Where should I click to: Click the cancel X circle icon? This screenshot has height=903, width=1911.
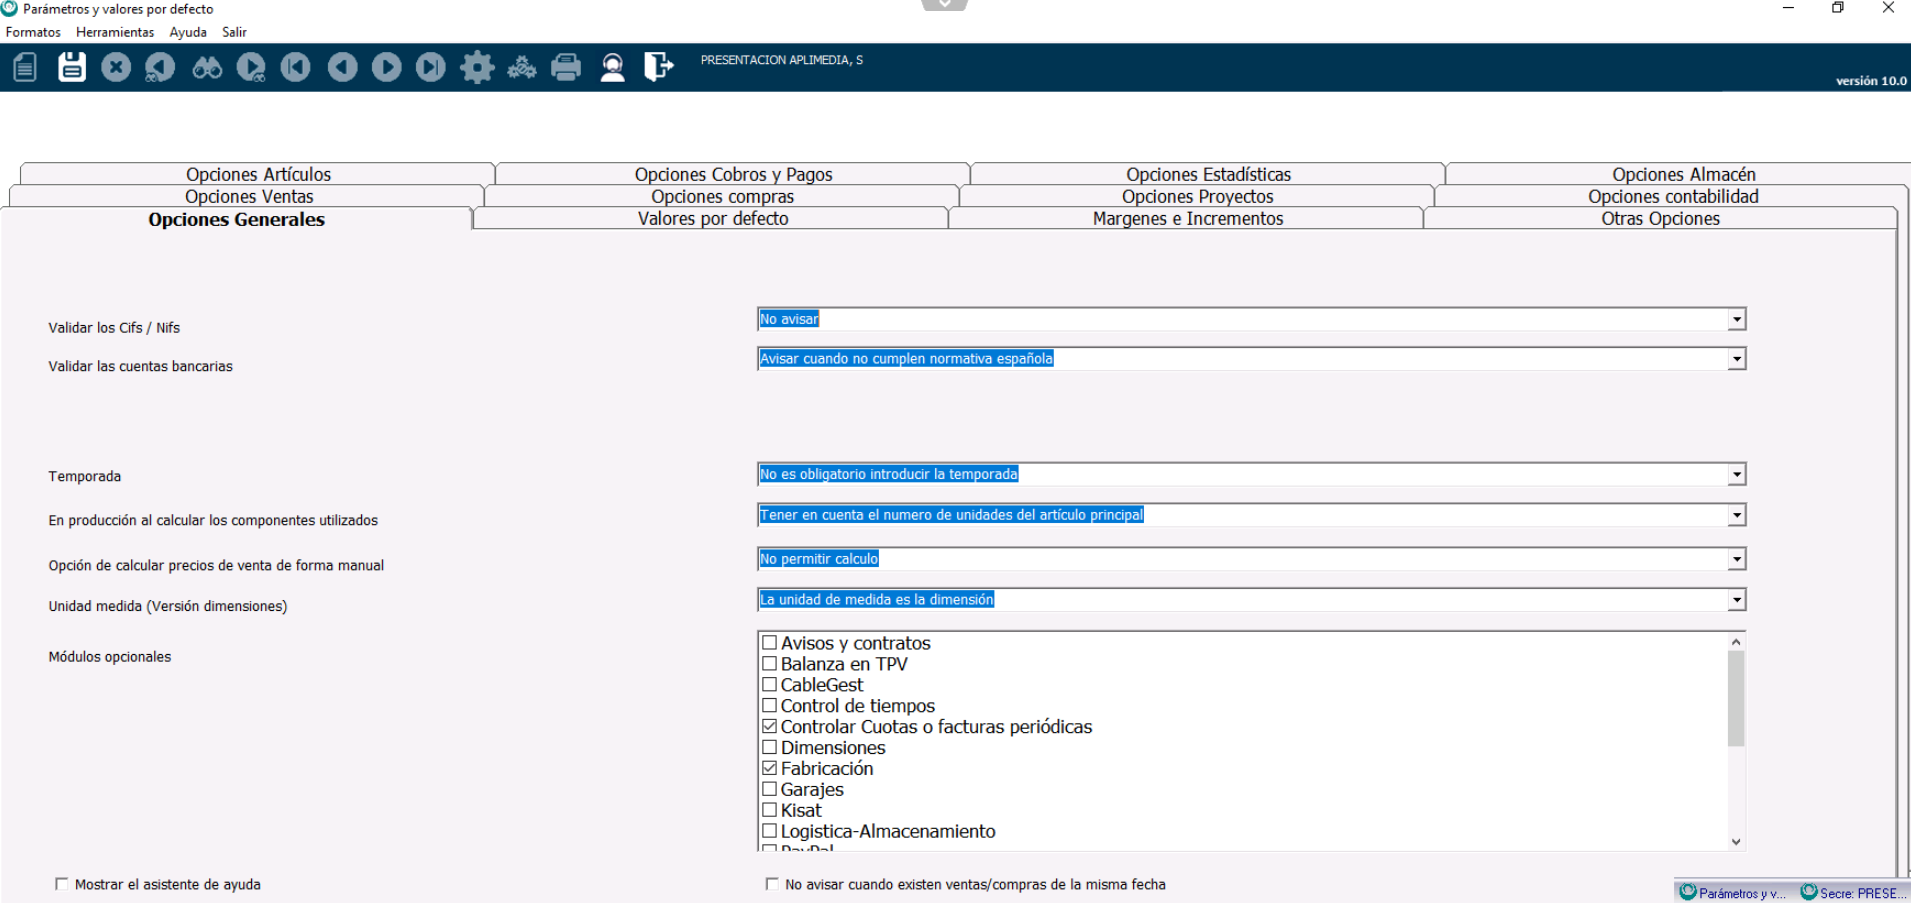[116, 67]
